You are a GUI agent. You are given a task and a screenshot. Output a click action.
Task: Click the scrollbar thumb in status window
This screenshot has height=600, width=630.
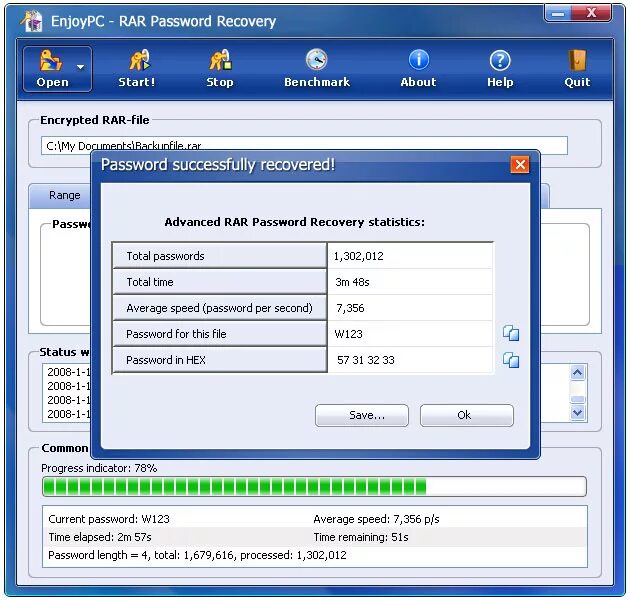(x=577, y=399)
